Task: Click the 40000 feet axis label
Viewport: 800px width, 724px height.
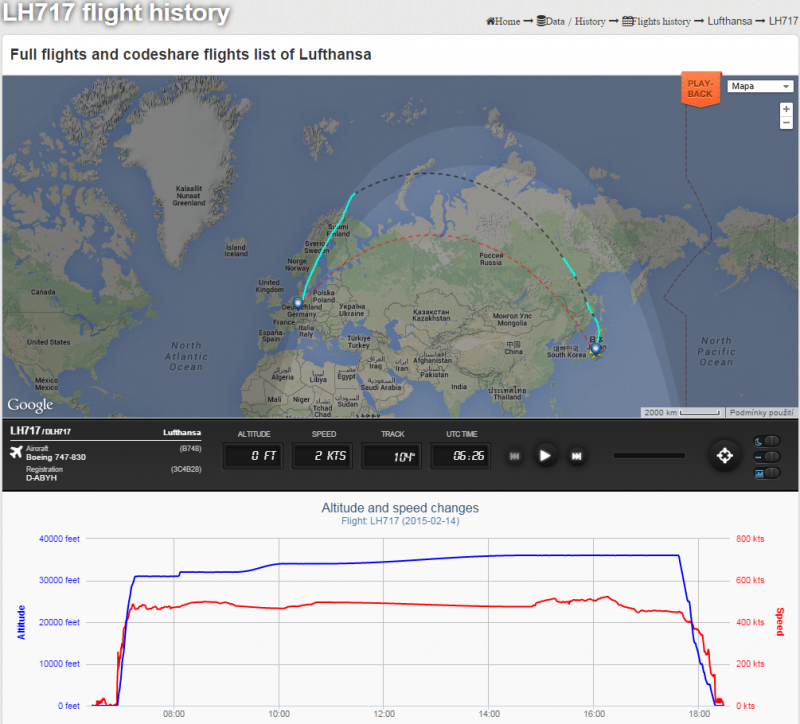Action: [59, 539]
